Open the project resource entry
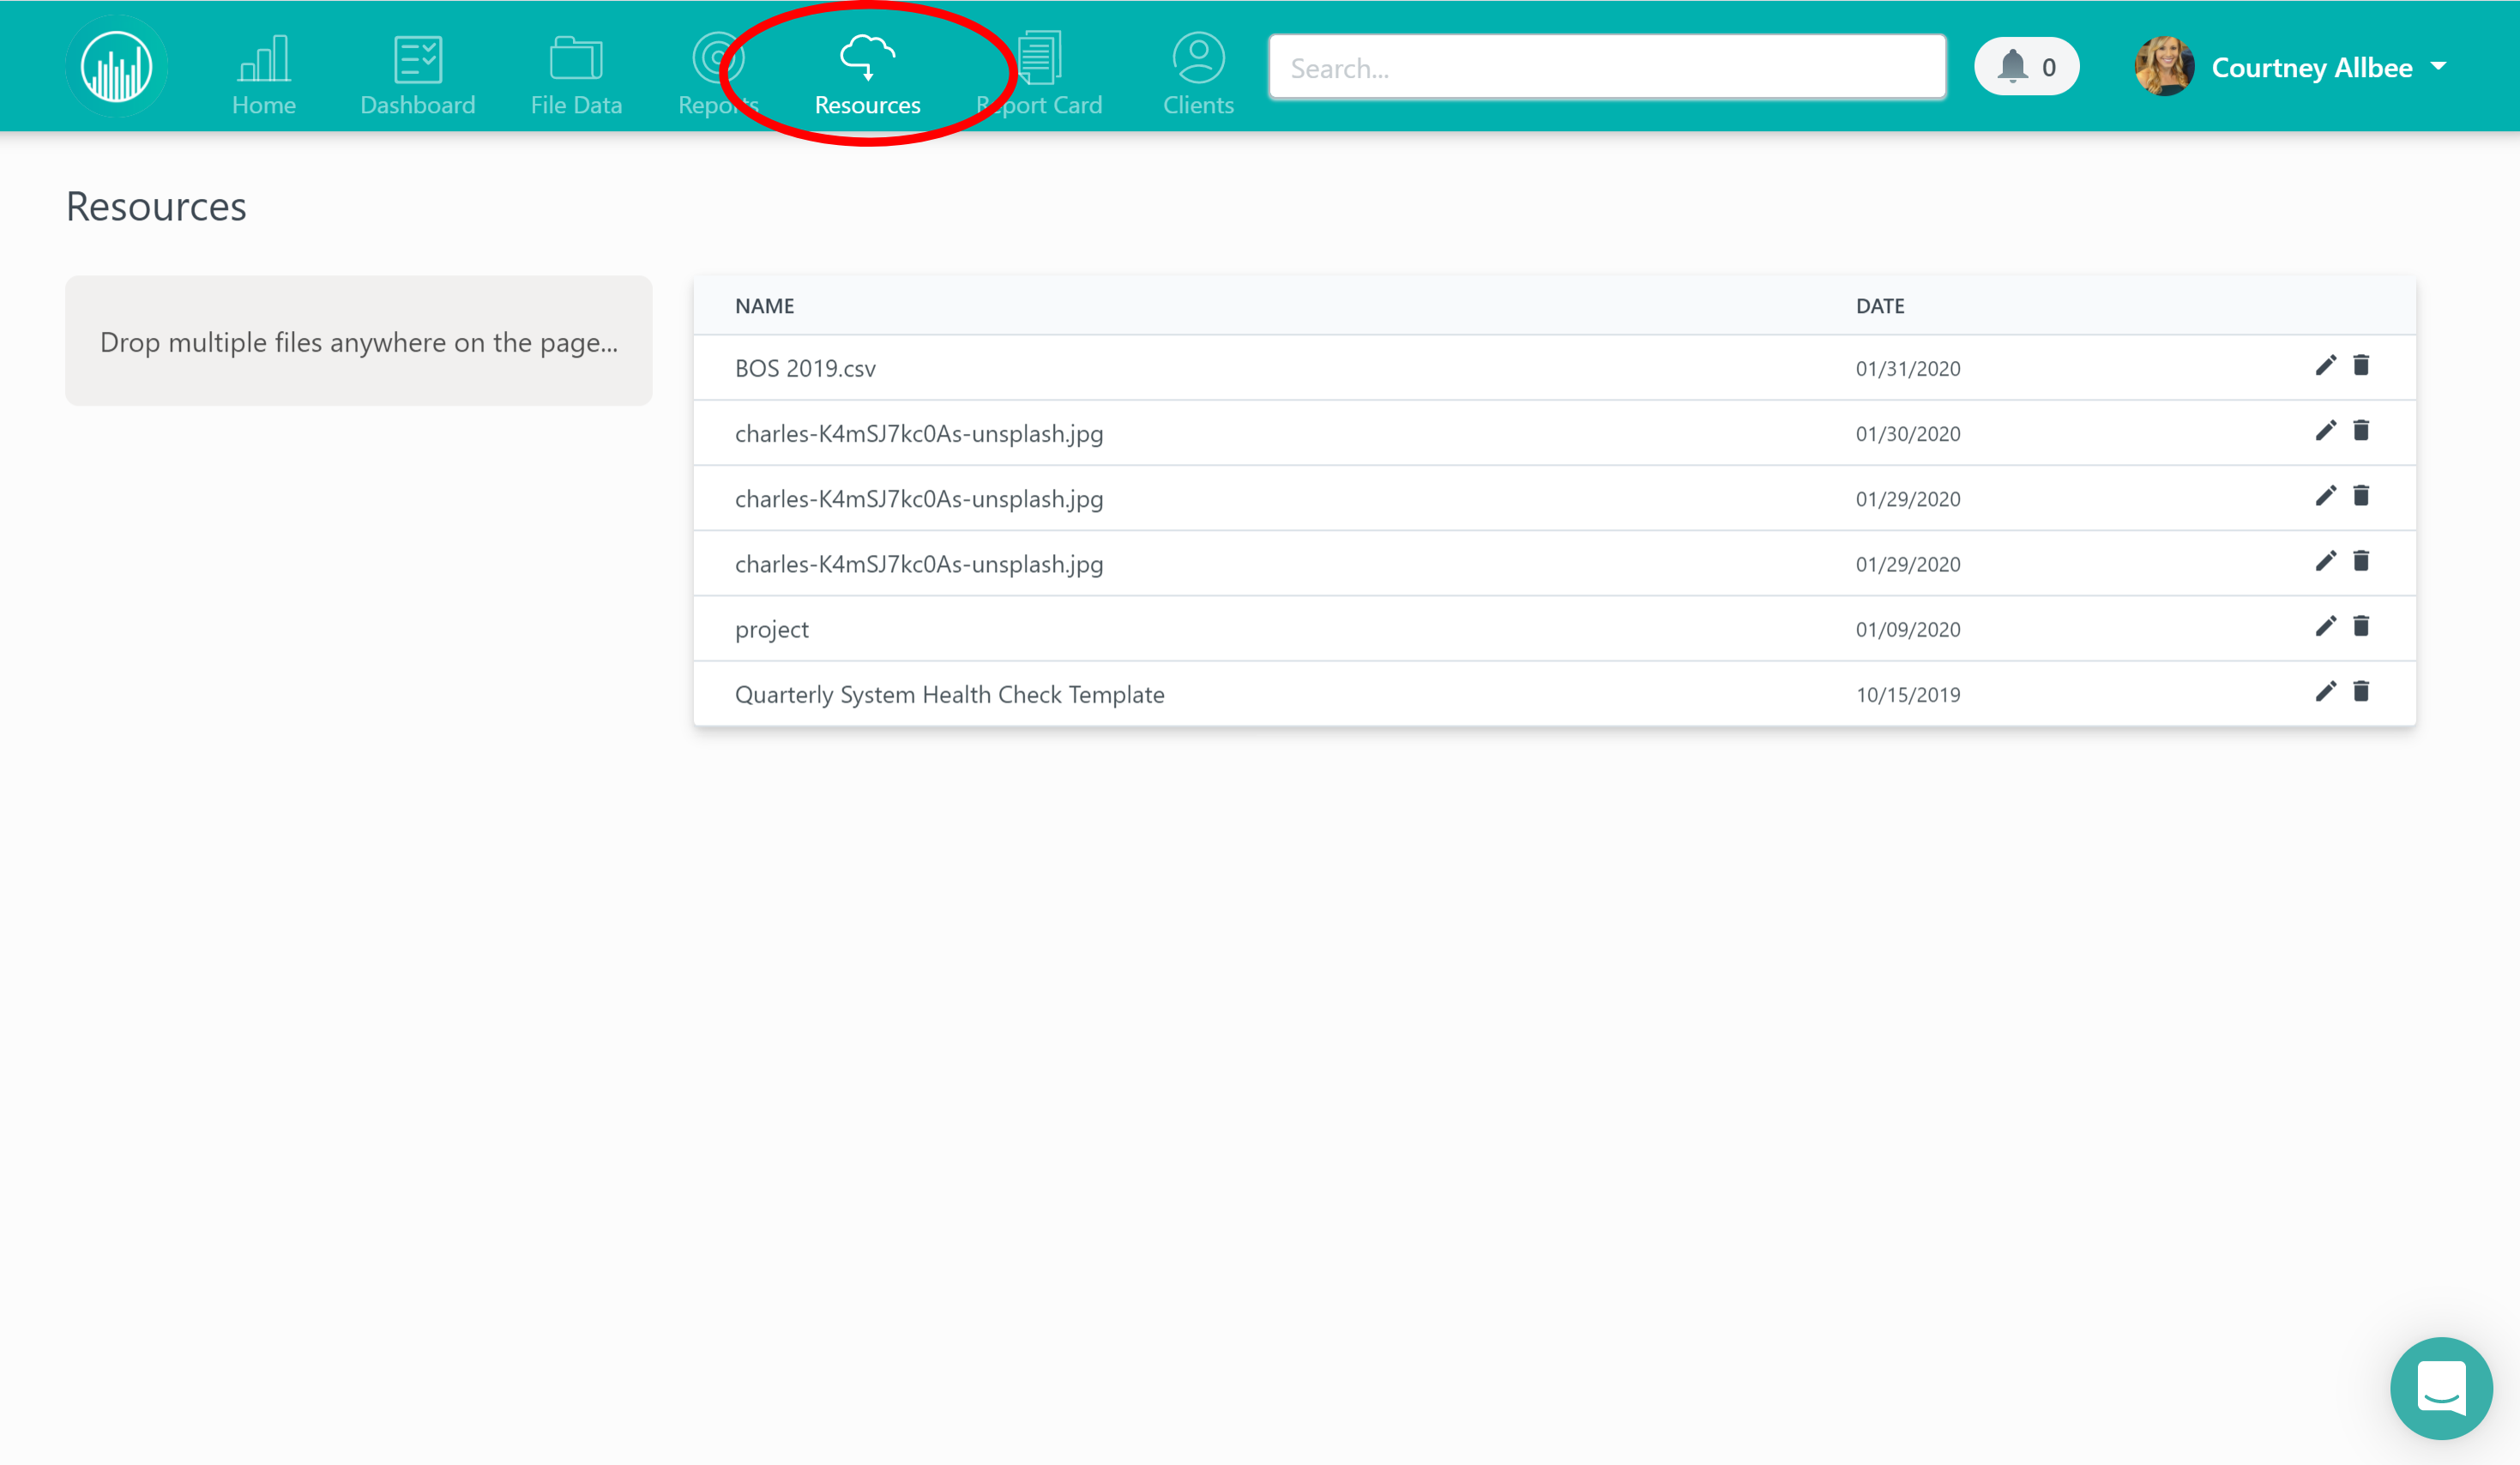 pyautogui.click(x=771, y=628)
